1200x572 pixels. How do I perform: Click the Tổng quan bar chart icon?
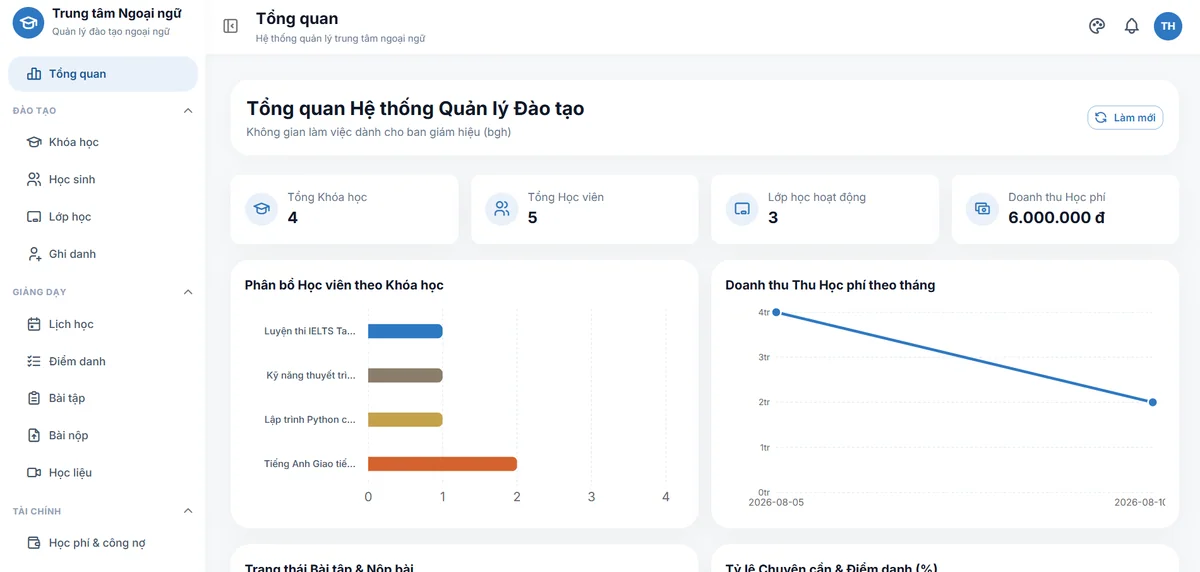[x=34, y=74]
